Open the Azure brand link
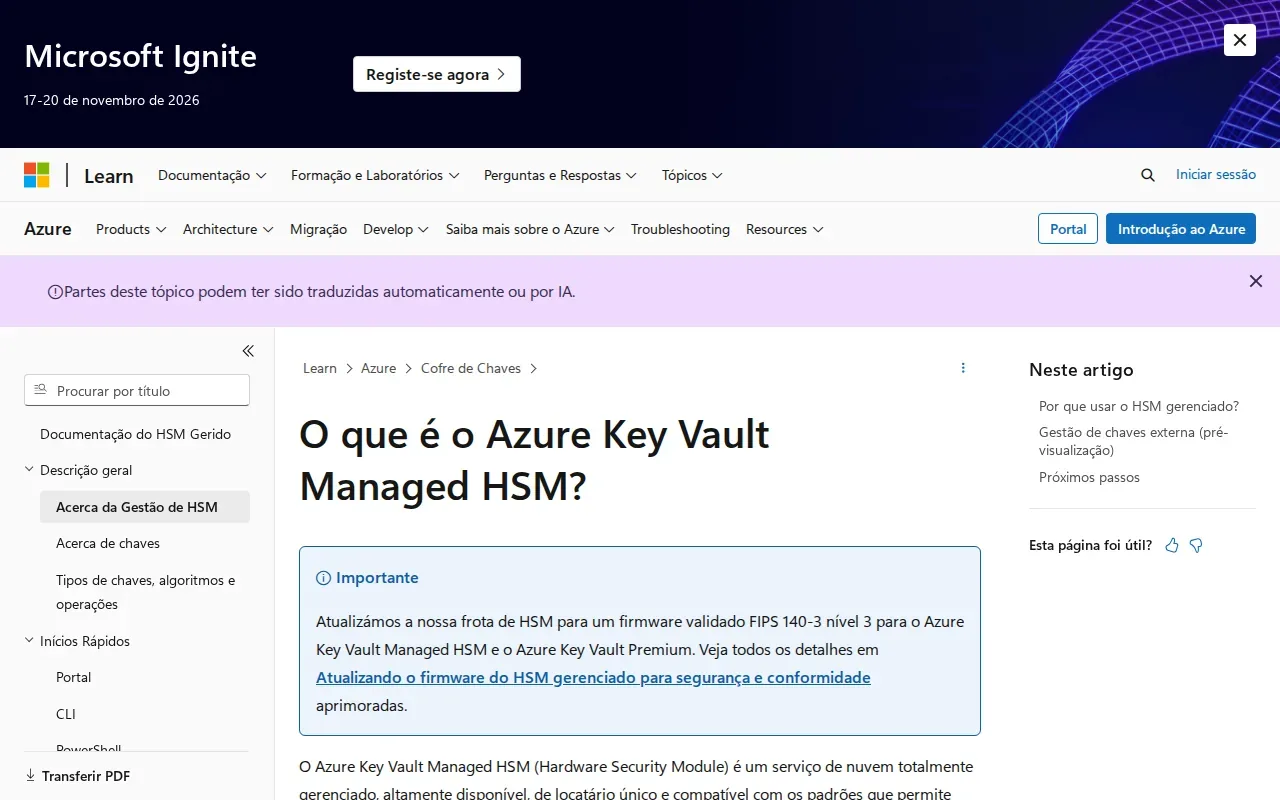 (x=48, y=229)
